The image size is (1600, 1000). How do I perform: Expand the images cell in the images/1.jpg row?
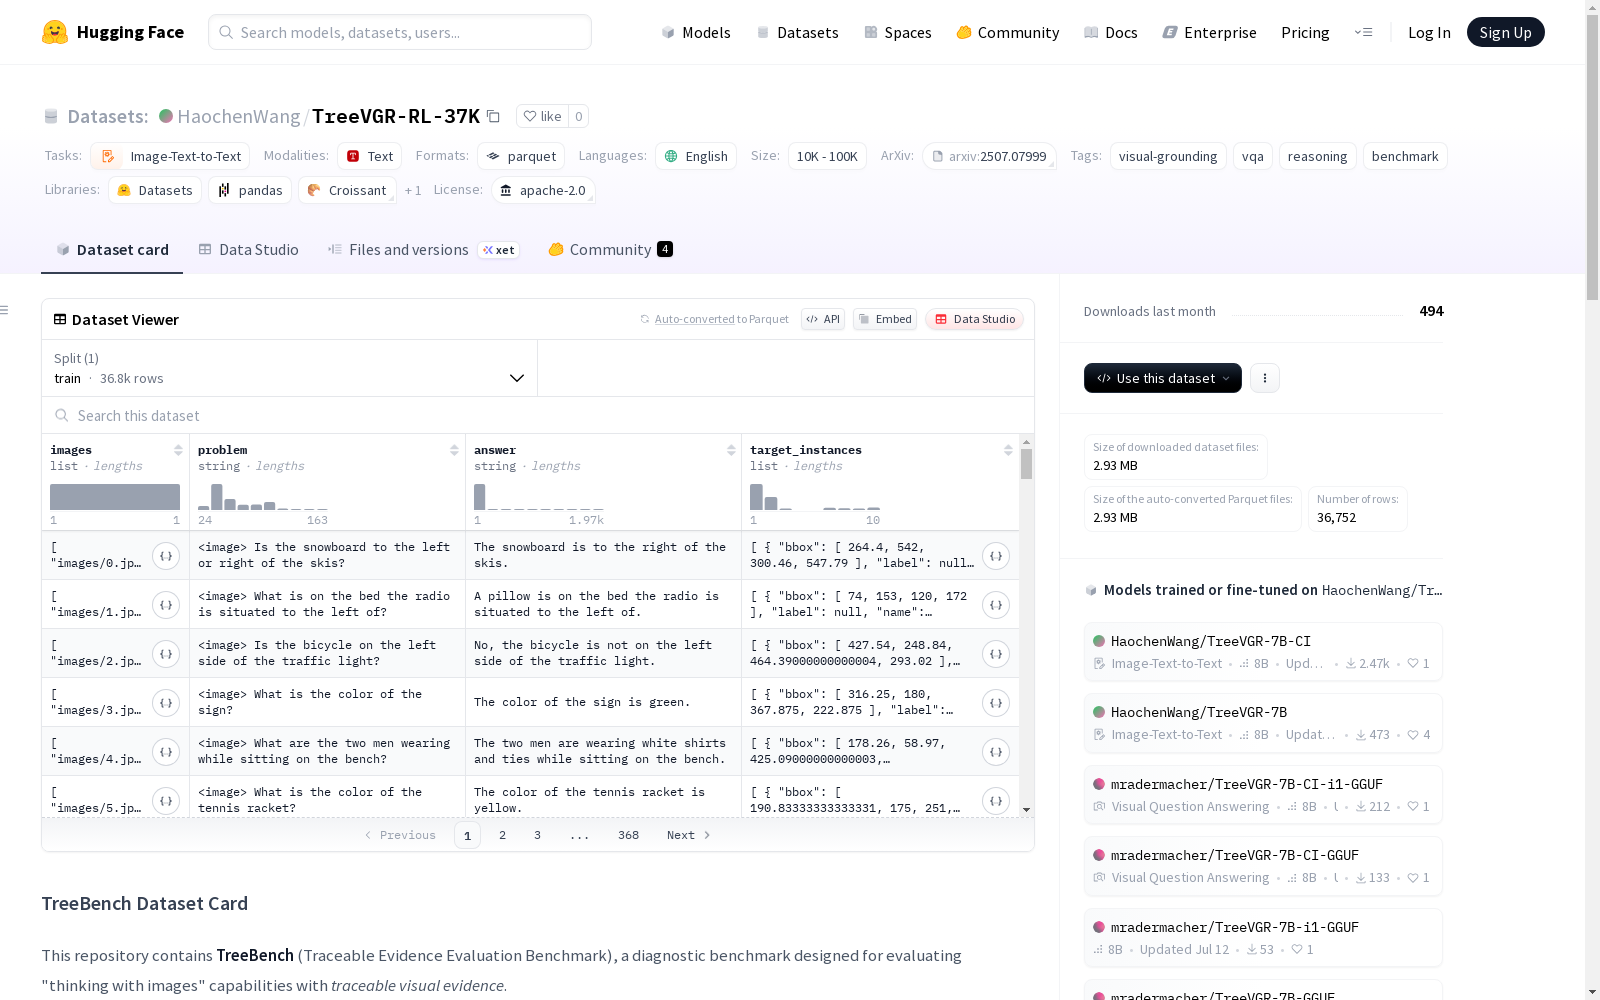[x=166, y=605]
